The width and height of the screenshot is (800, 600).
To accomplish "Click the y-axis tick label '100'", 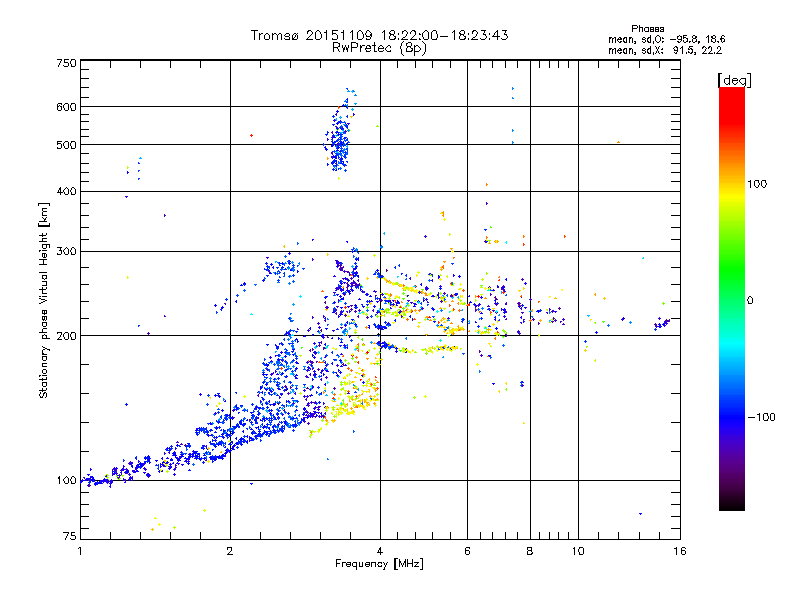I will tap(67, 481).
